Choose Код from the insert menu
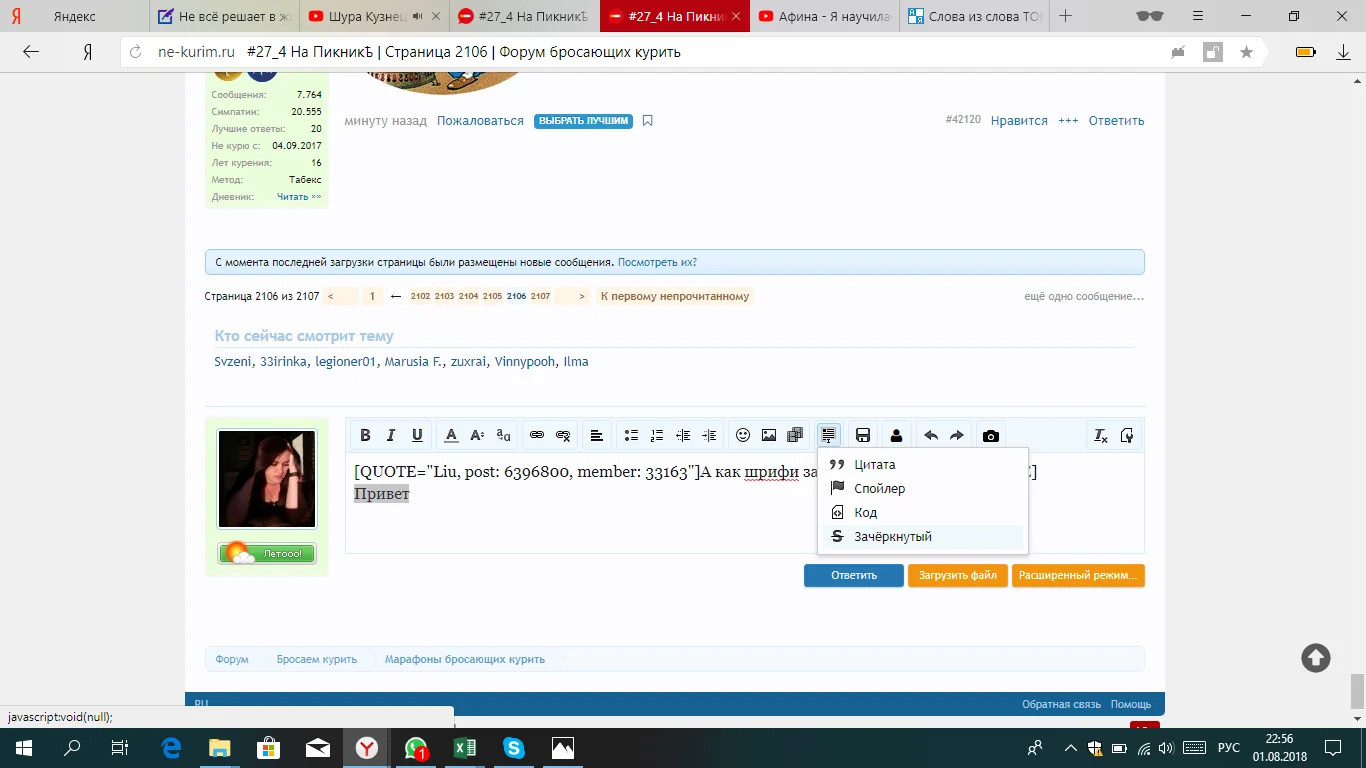Viewport: 1366px width, 768px height. pyautogui.click(x=923, y=513)
